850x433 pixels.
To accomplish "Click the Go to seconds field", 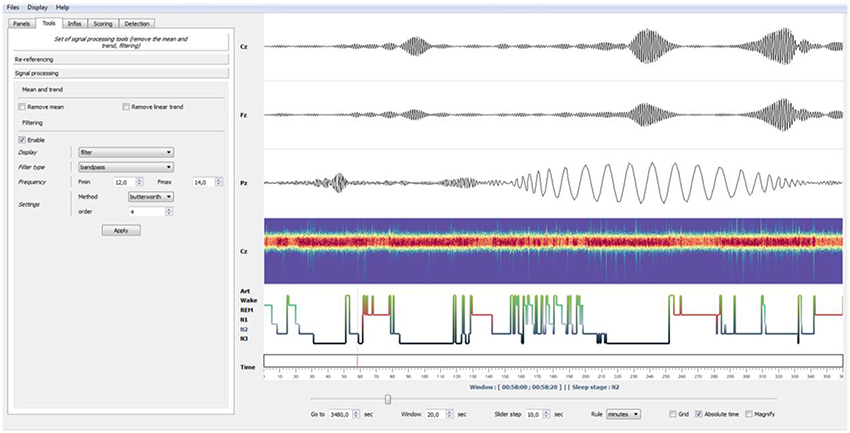I will [x=340, y=415].
